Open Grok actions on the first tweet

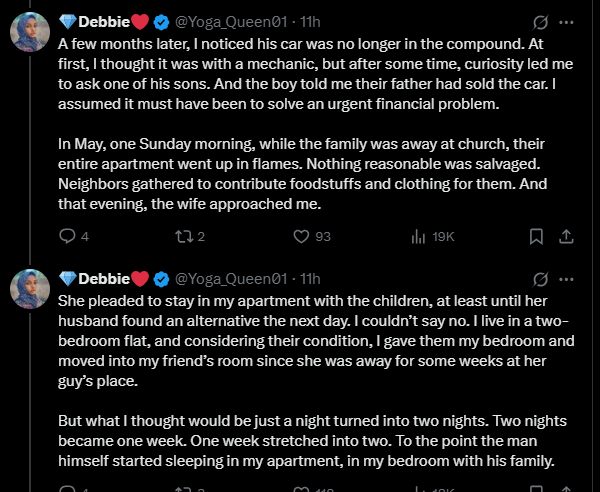(x=539, y=21)
